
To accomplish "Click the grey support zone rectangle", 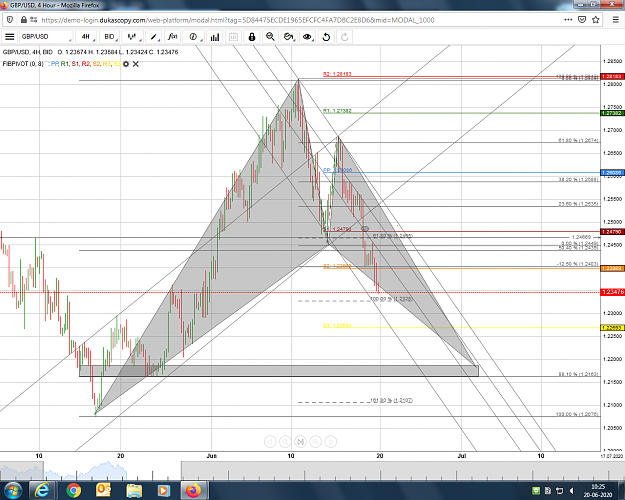I will pyautogui.click(x=279, y=371).
